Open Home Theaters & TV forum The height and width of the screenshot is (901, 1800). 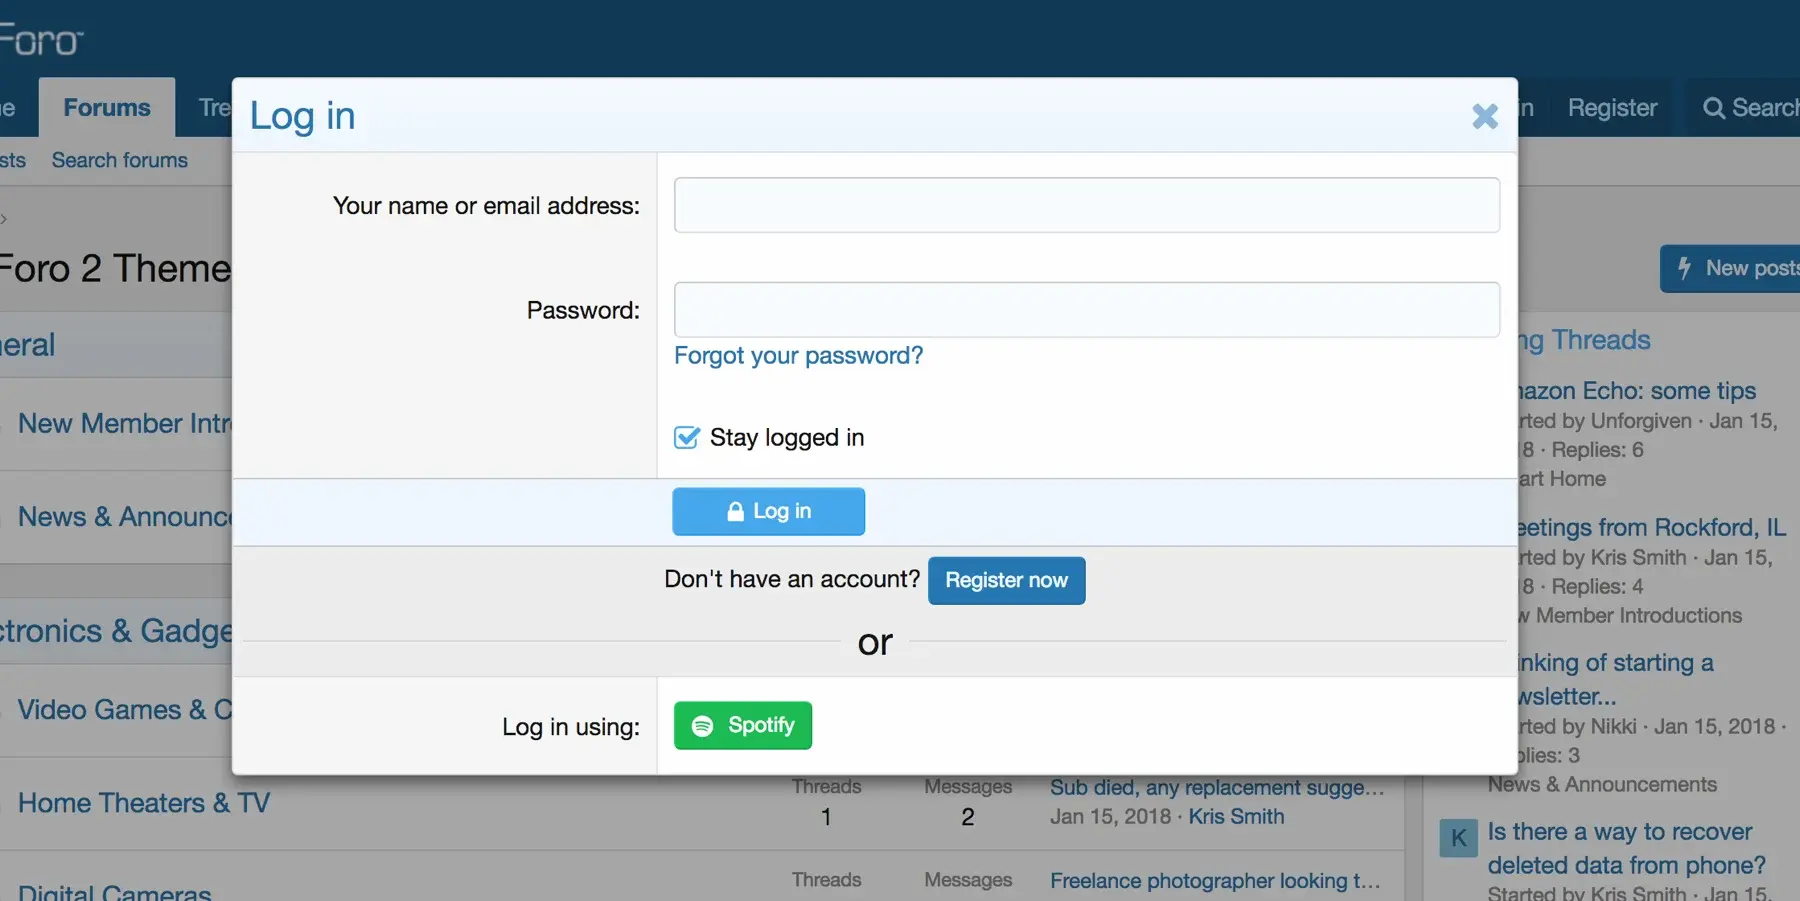coord(144,803)
